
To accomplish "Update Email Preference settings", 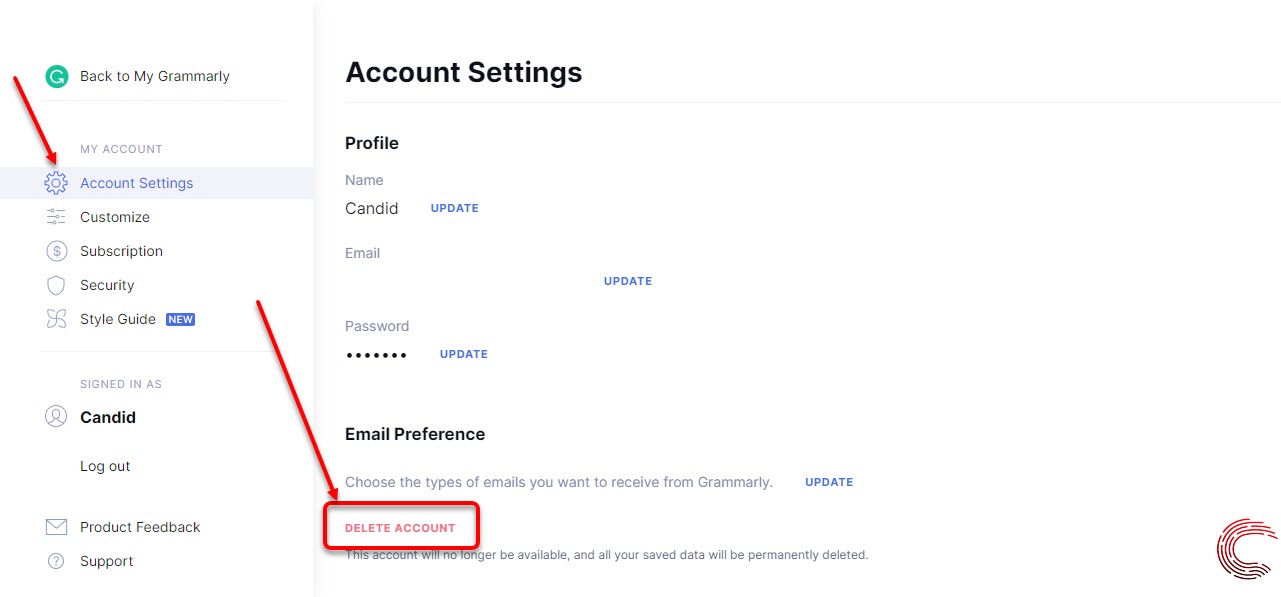I will pos(829,482).
